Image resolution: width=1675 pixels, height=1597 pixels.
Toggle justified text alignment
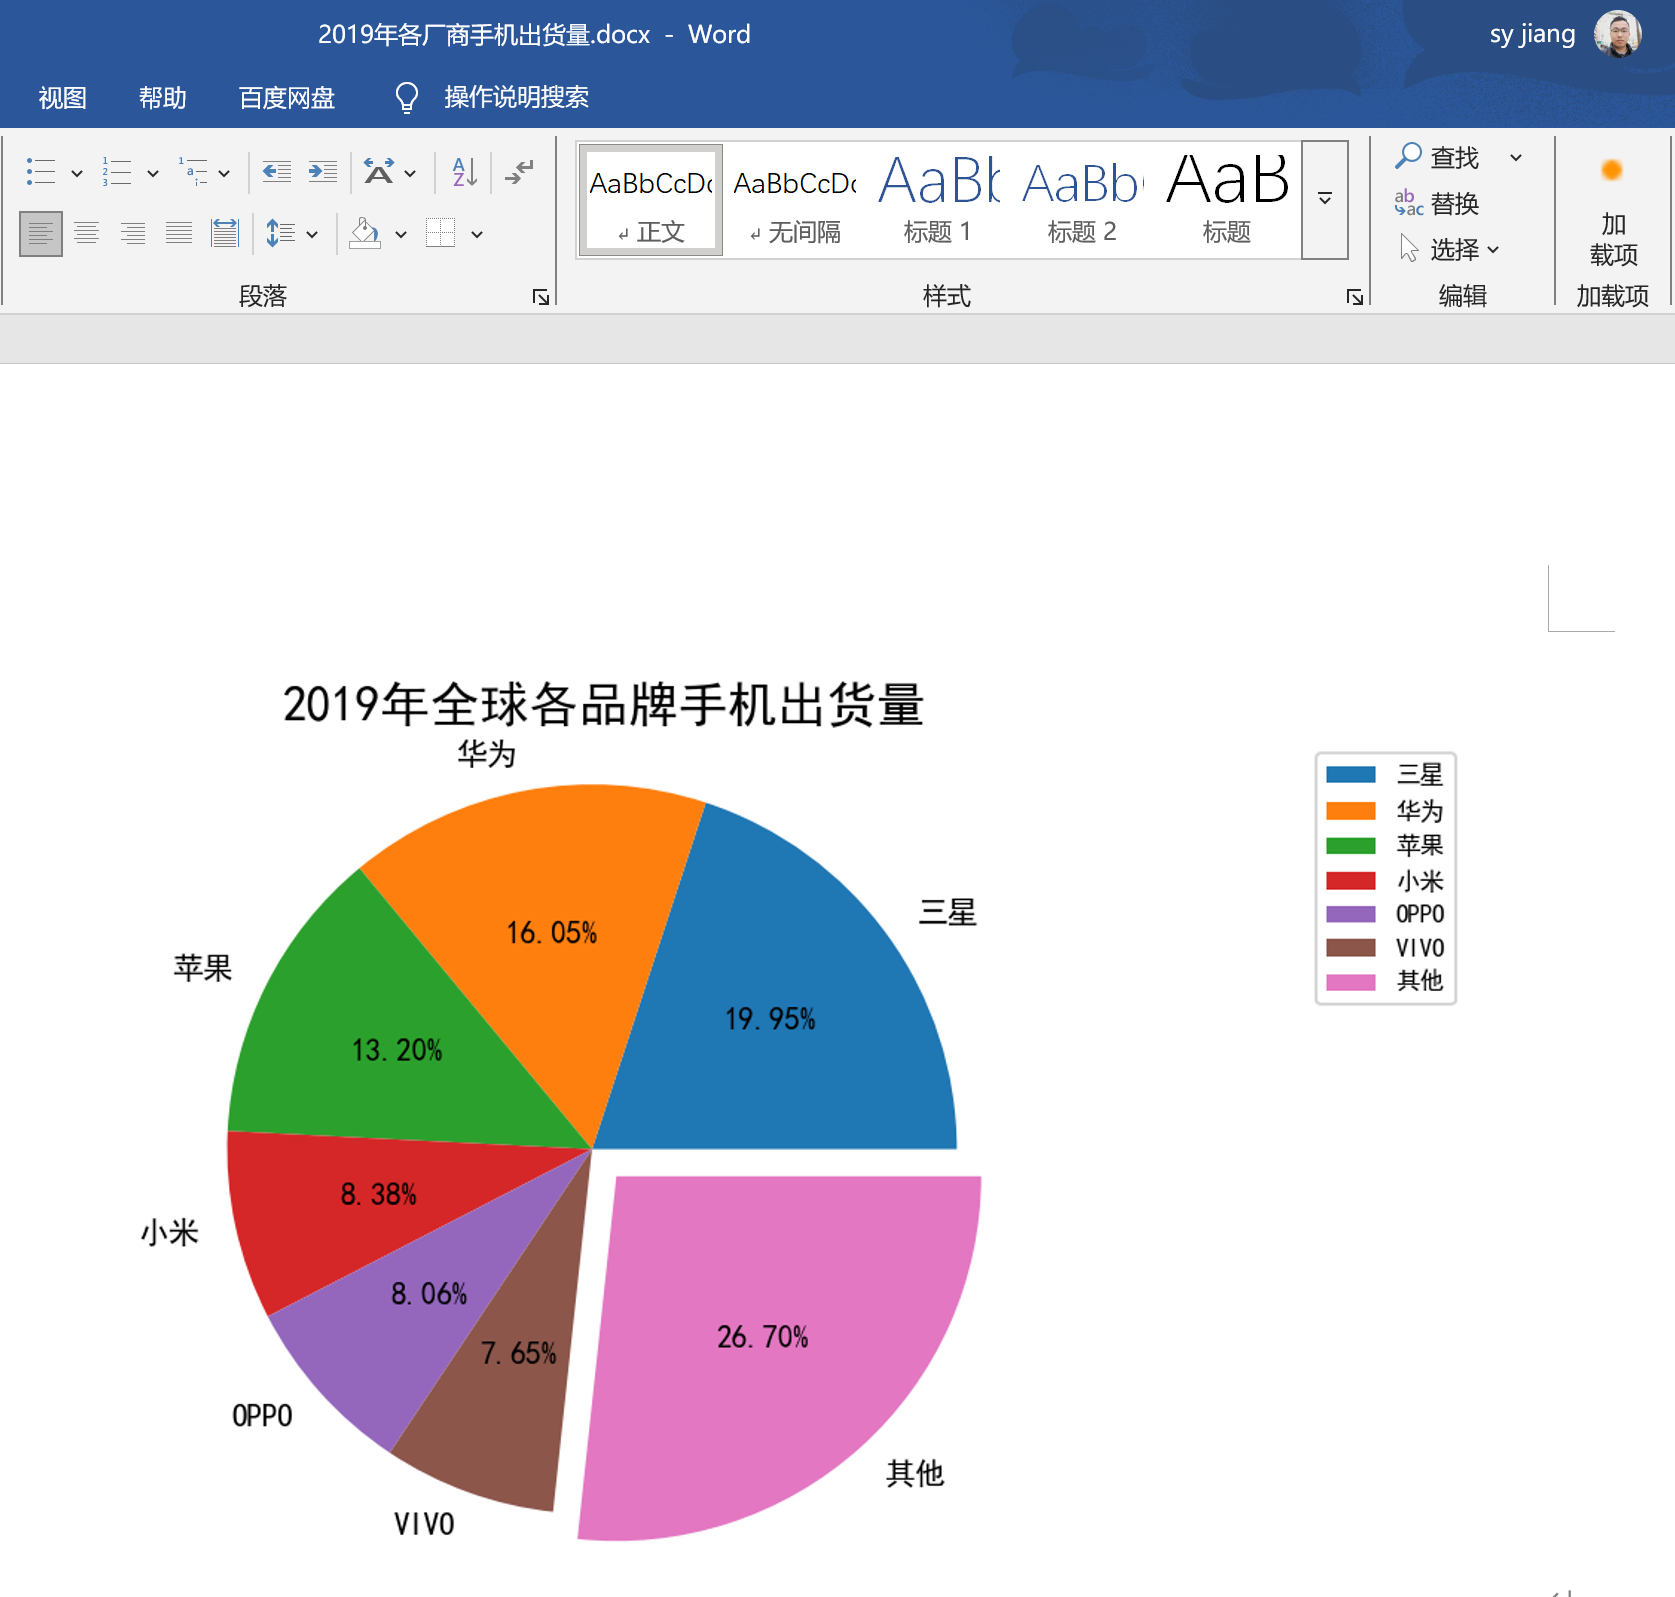pyautogui.click(x=179, y=234)
